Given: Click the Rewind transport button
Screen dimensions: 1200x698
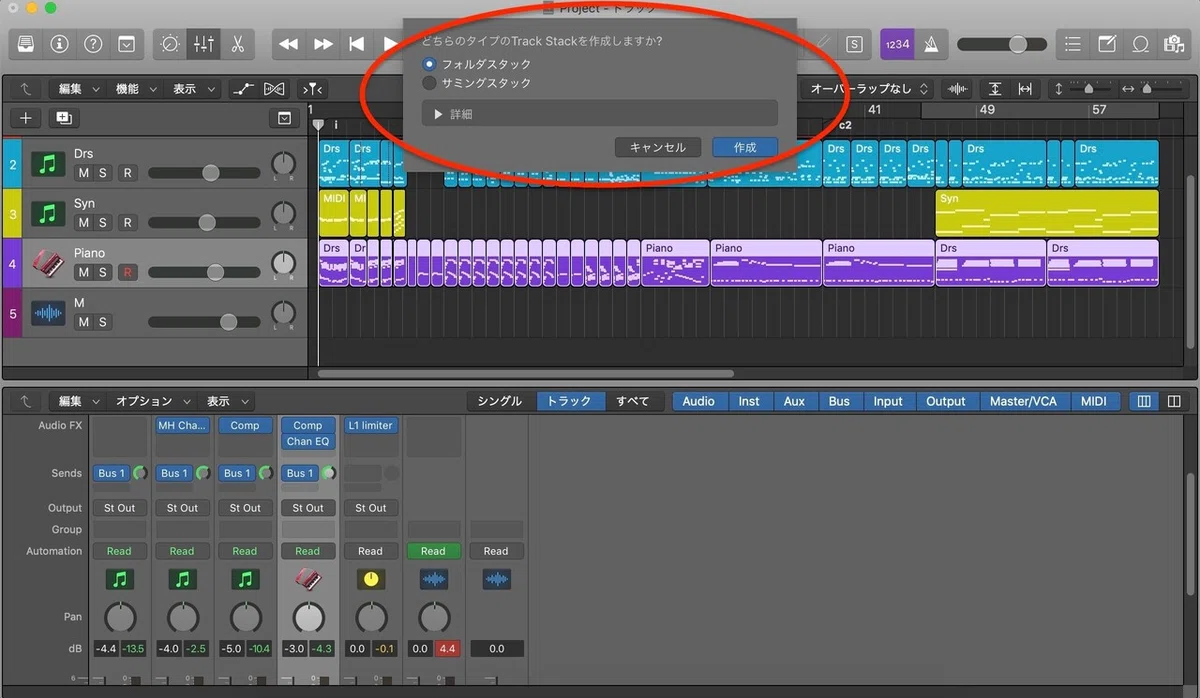Looking at the screenshot, I should (x=289, y=44).
